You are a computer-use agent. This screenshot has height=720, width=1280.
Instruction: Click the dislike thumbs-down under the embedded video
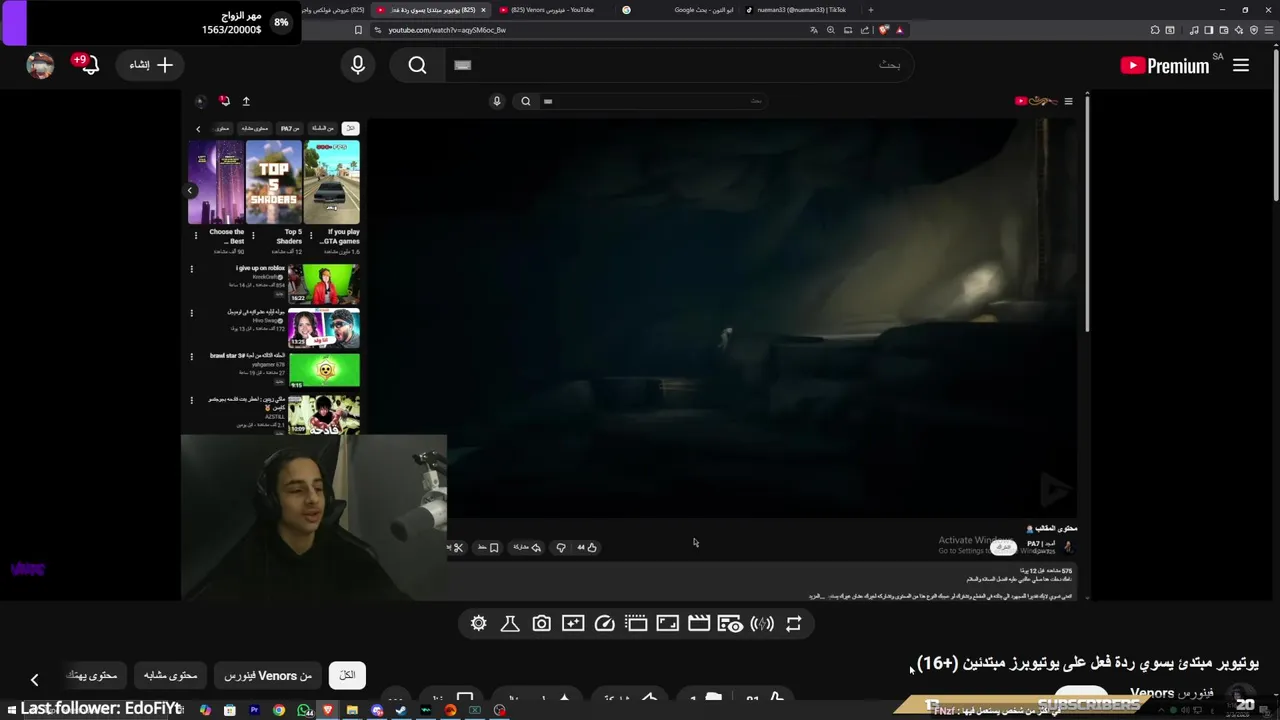pos(561,547)
